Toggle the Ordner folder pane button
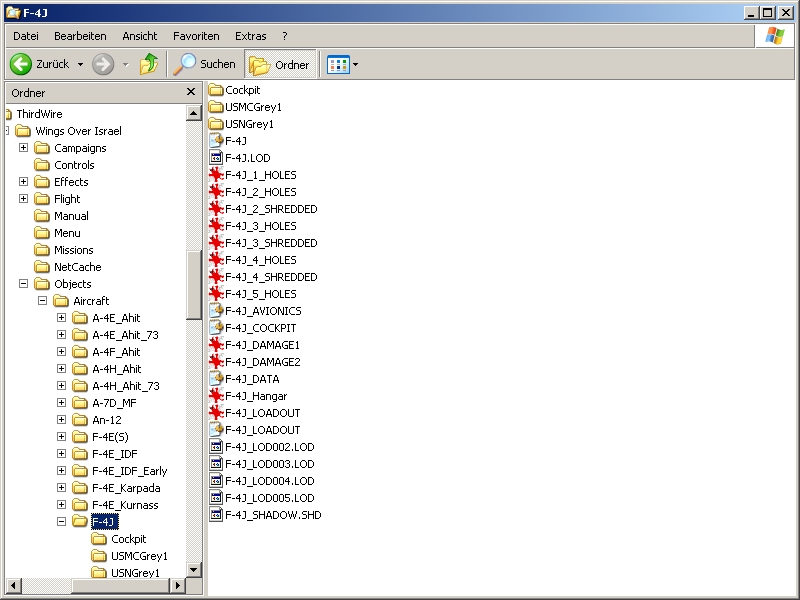This screenshot has height=600, width=800. pos(280,65)
